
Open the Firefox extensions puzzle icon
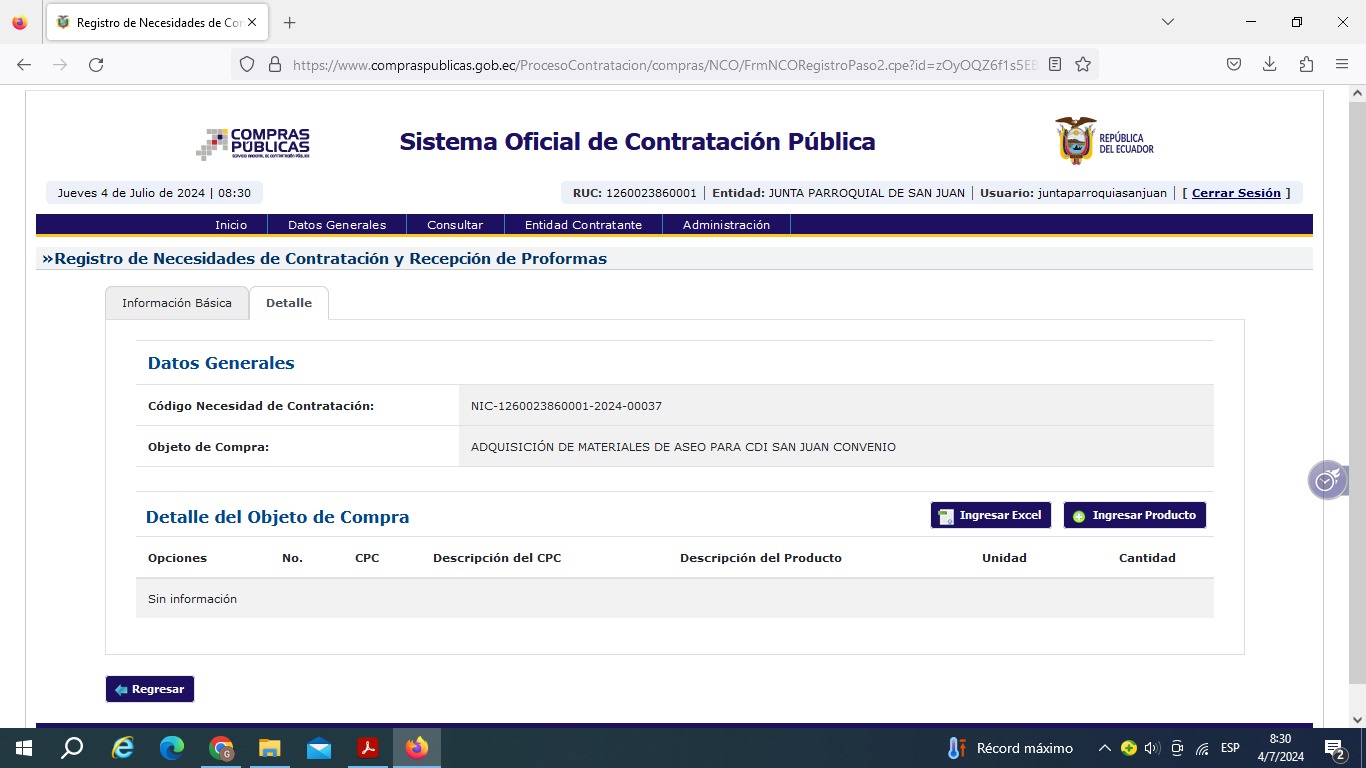click(1306, 65)
